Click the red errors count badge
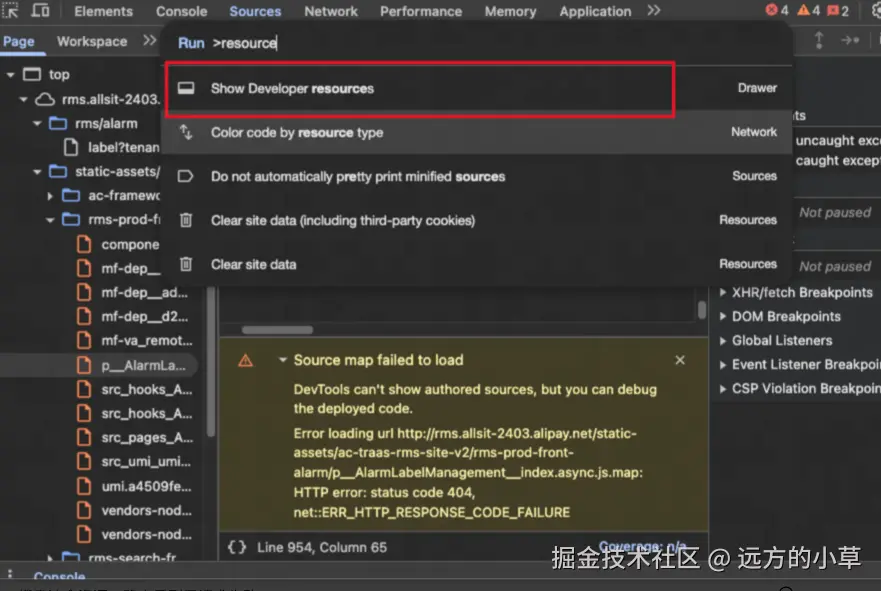This screenshot has height=591, width=881. click(x=777, y=11)
